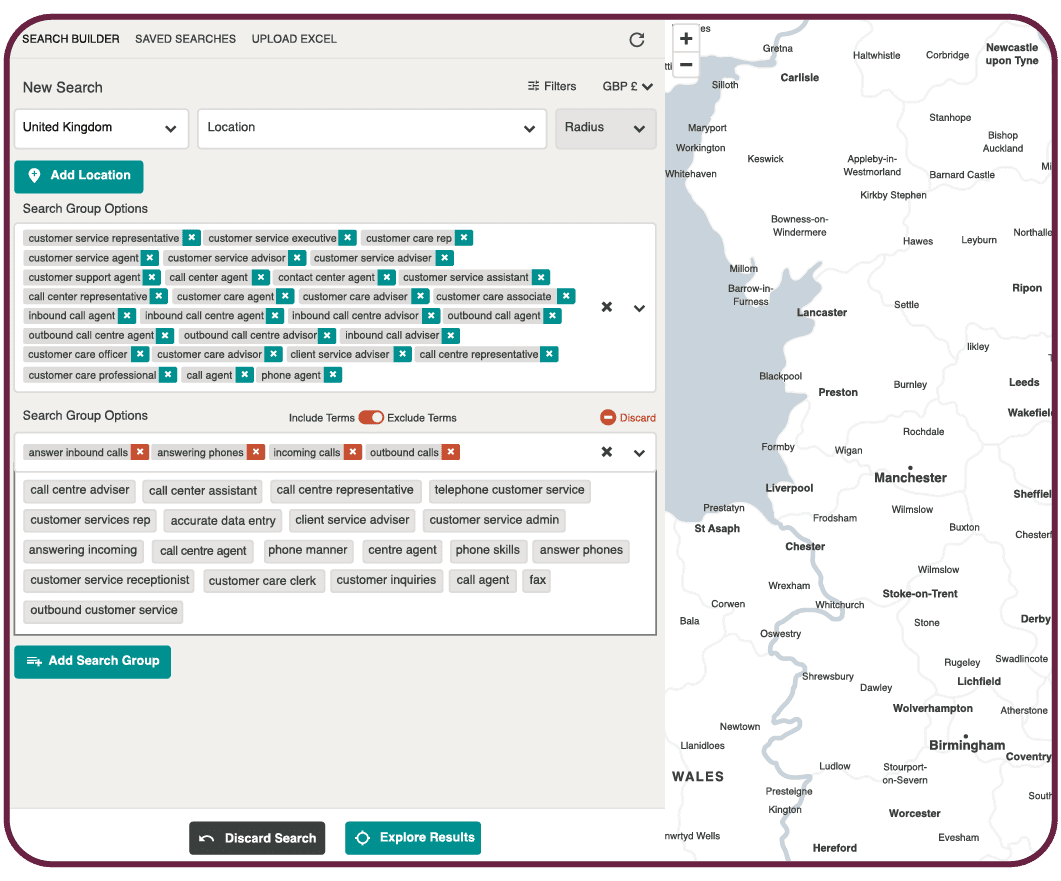The height and width of the screenshot is (881, 1061).
Task: Switch to the SAVED SEARCHES tab
Action: (185, 39)
